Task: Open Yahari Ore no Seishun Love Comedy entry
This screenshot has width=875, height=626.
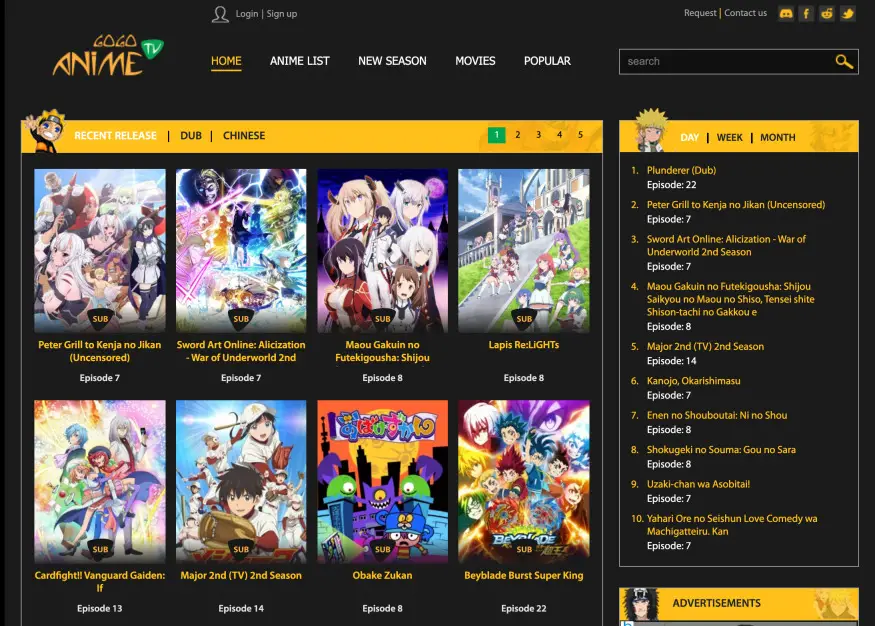Action: pyautogui.click(x=732, y=525)
